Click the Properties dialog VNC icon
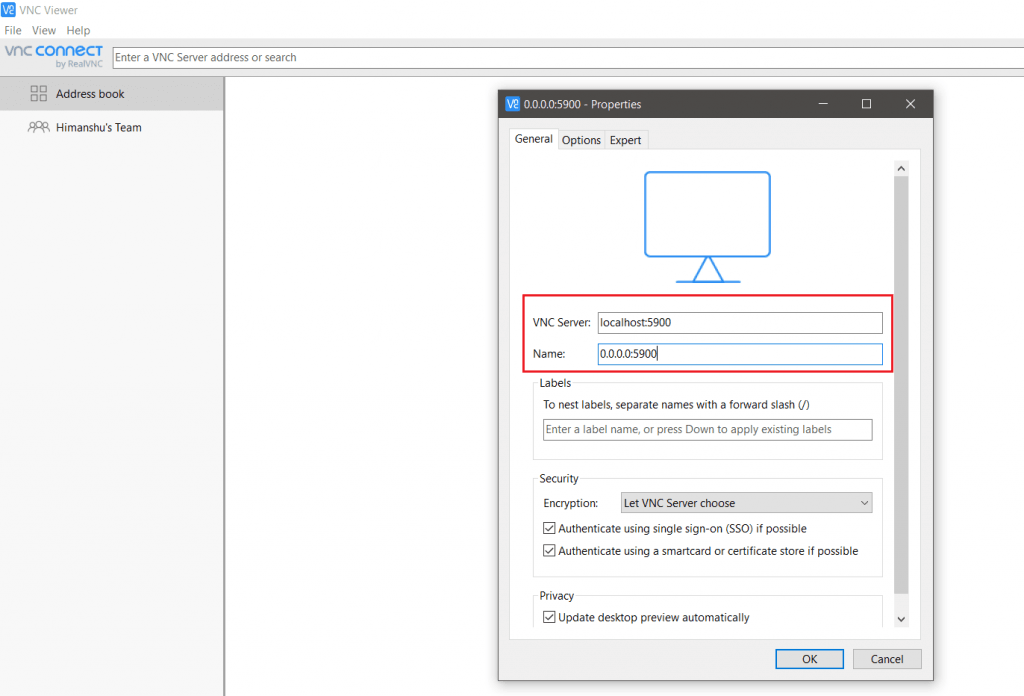This screenshot has height=696, width=1024. [x=513, y=104]
